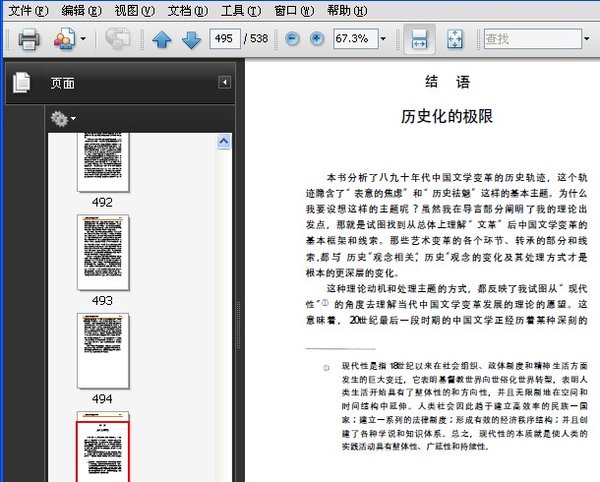The height and width of the screenshot is (482, 600).
Task: Zoom out with the minus button
Action: [x=292, y=40]
